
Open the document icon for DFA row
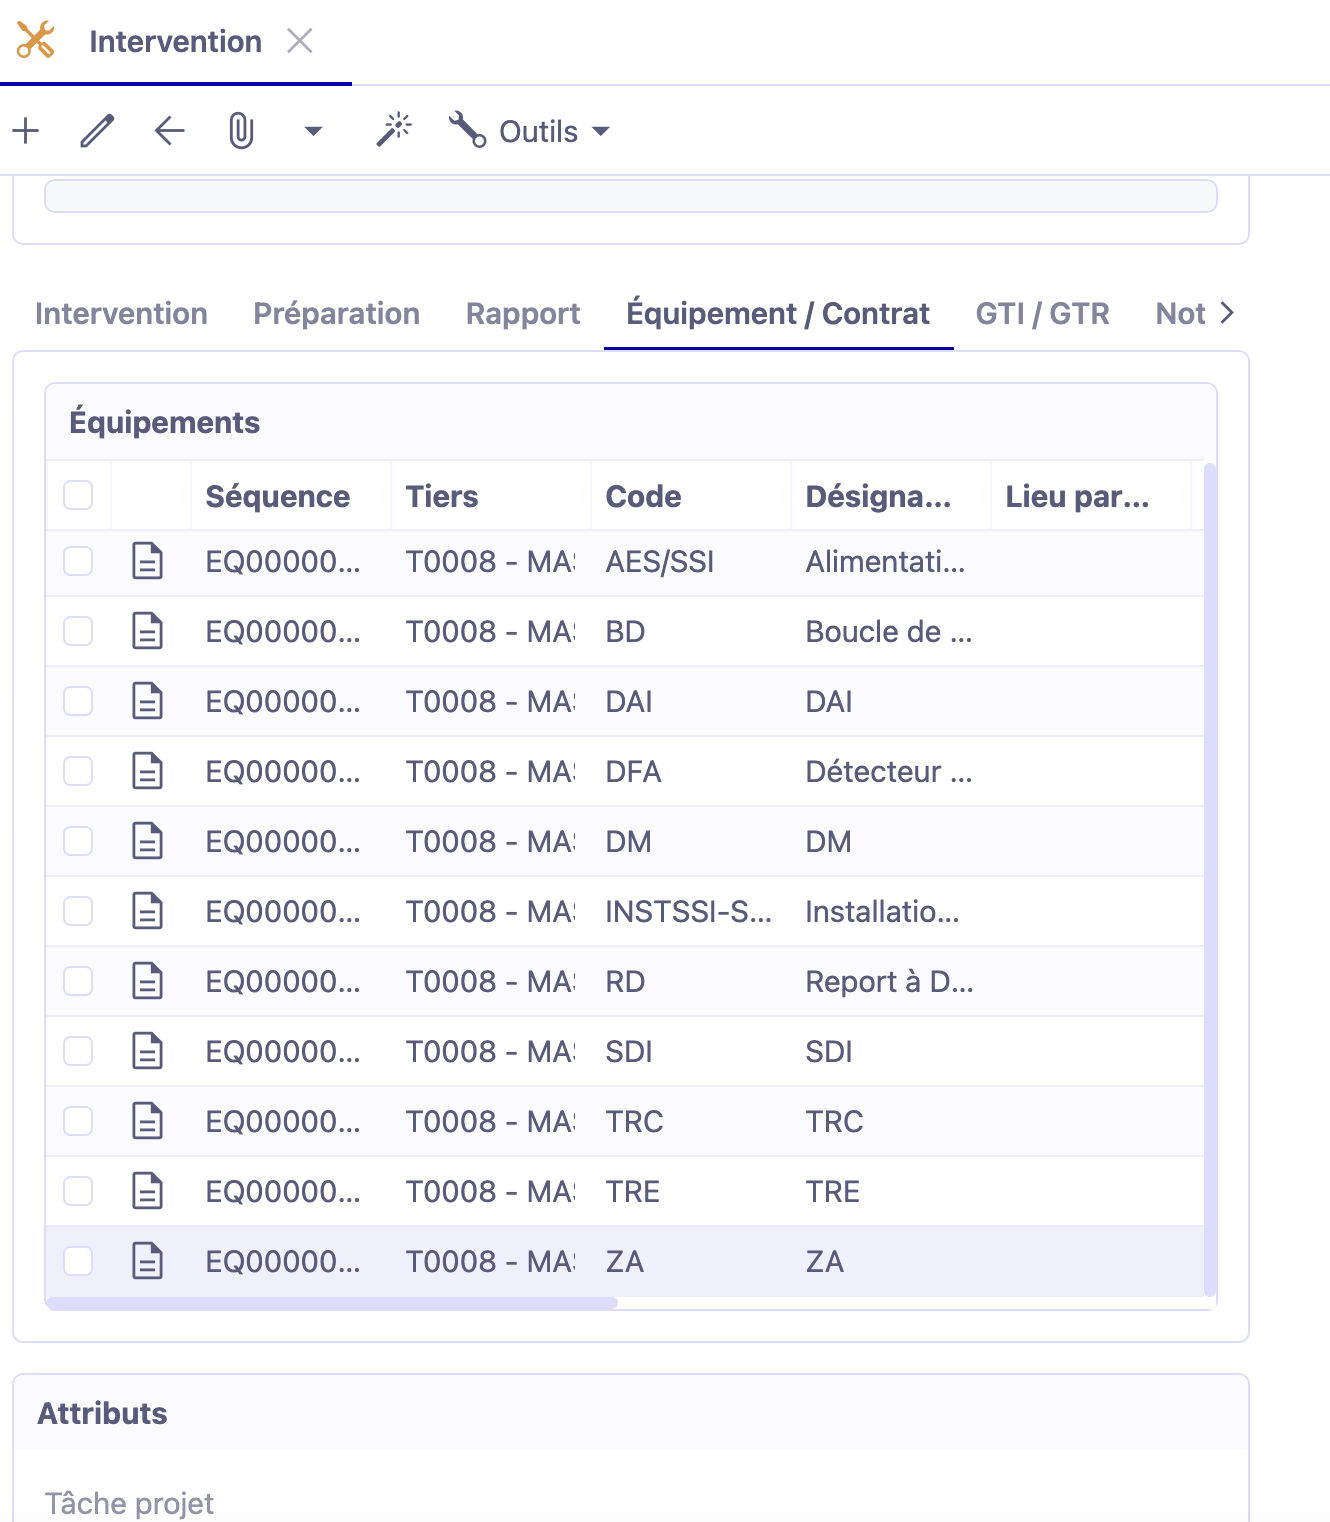tap(148, 771)
